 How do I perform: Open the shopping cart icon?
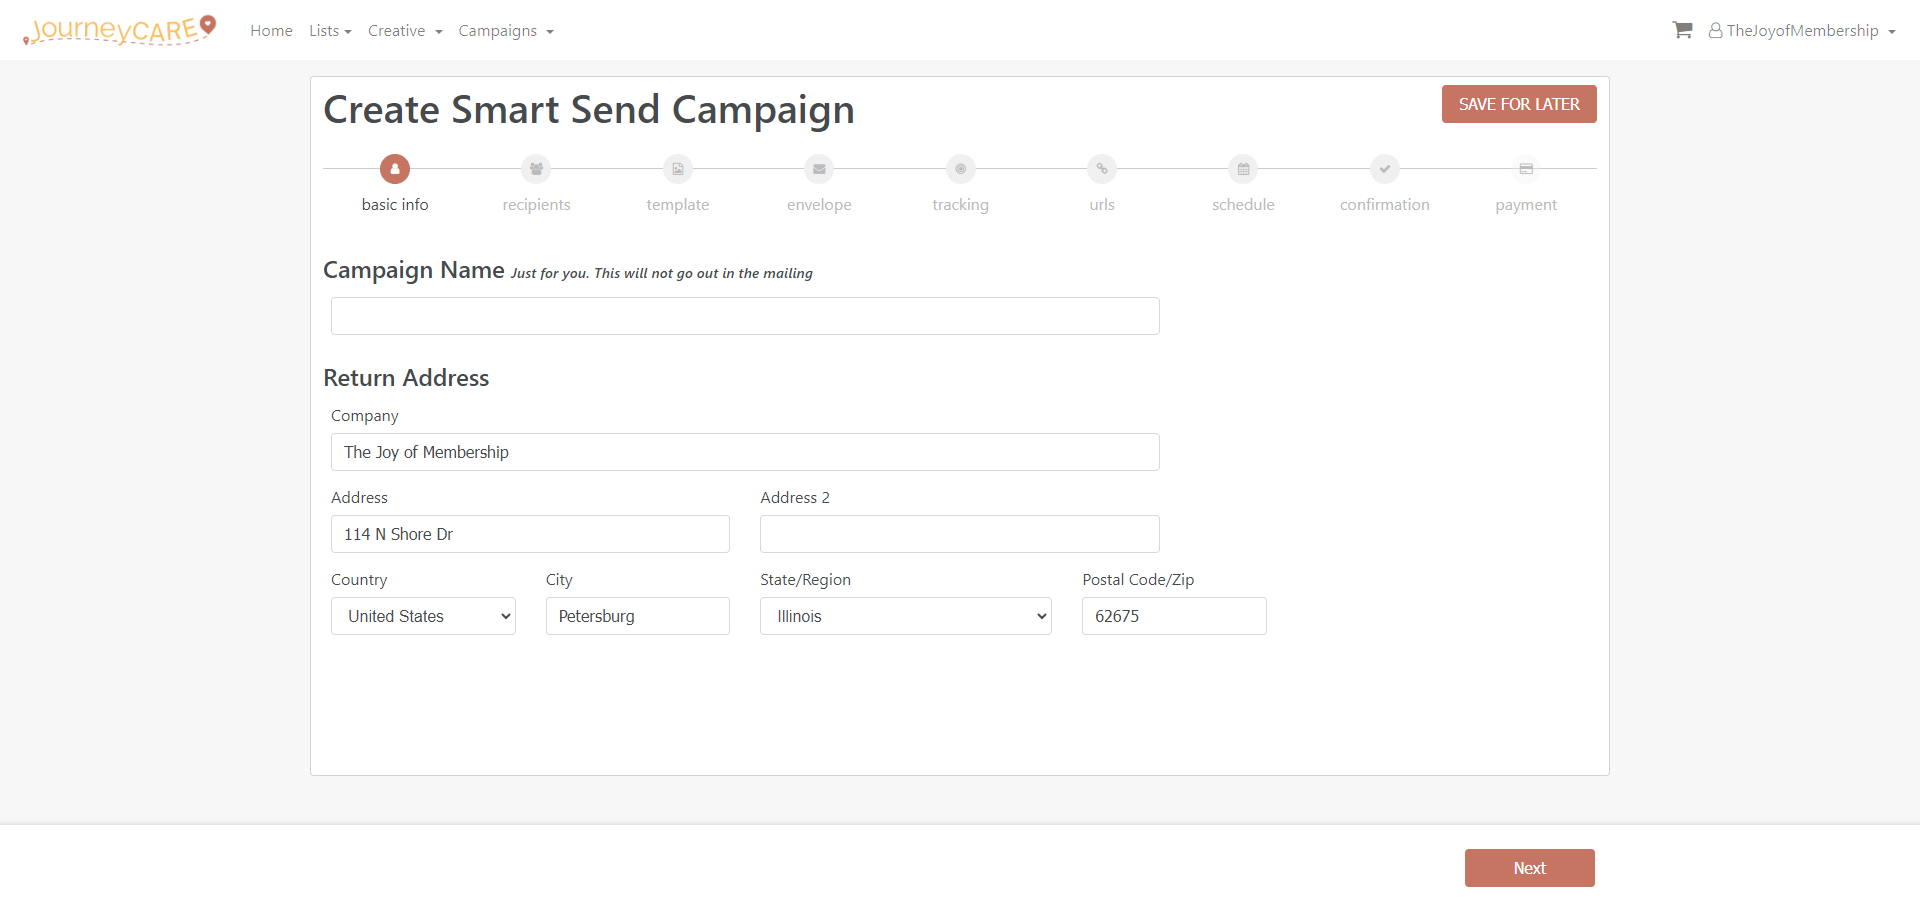click(x=1682, y=30)
